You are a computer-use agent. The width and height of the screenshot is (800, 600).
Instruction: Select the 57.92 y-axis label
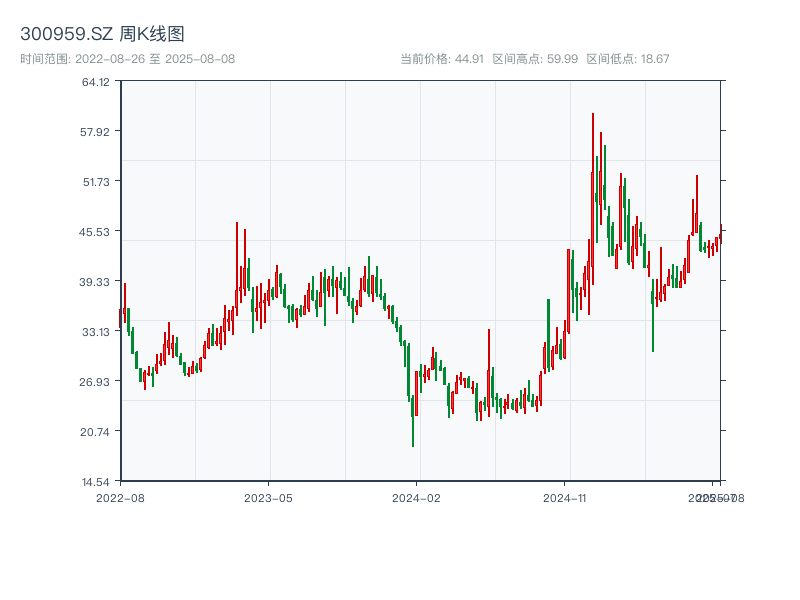pyautogui.click(x=96, y=132)
